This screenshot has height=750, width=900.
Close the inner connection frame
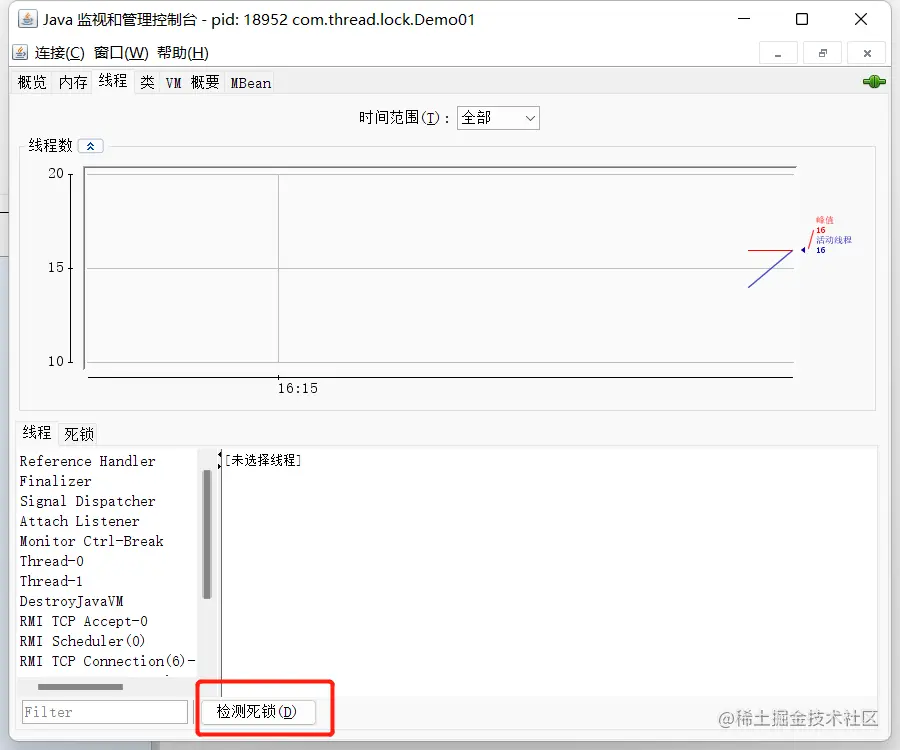[x=867, y=53]
